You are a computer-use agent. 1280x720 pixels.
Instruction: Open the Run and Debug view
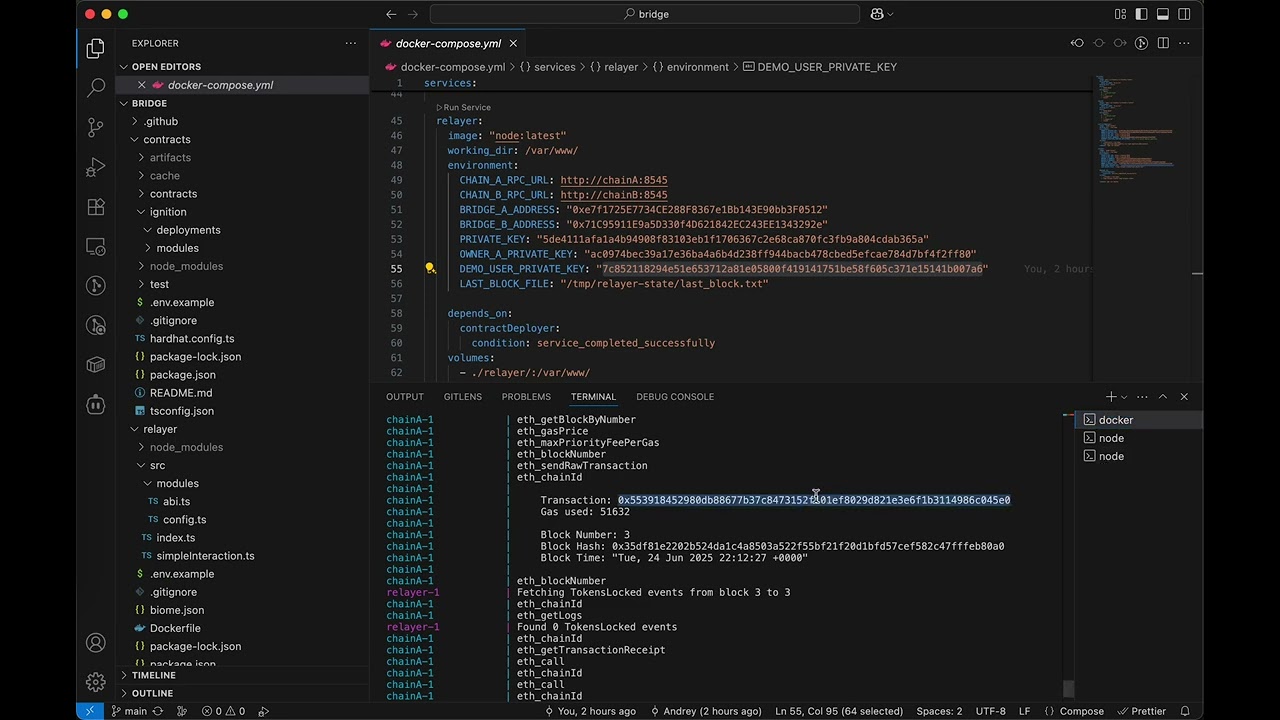click(96, 167)
